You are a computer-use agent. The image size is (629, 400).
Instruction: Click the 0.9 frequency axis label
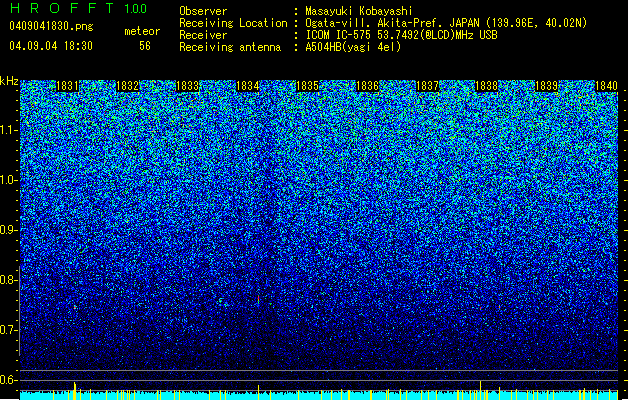(x=9, y=230)
